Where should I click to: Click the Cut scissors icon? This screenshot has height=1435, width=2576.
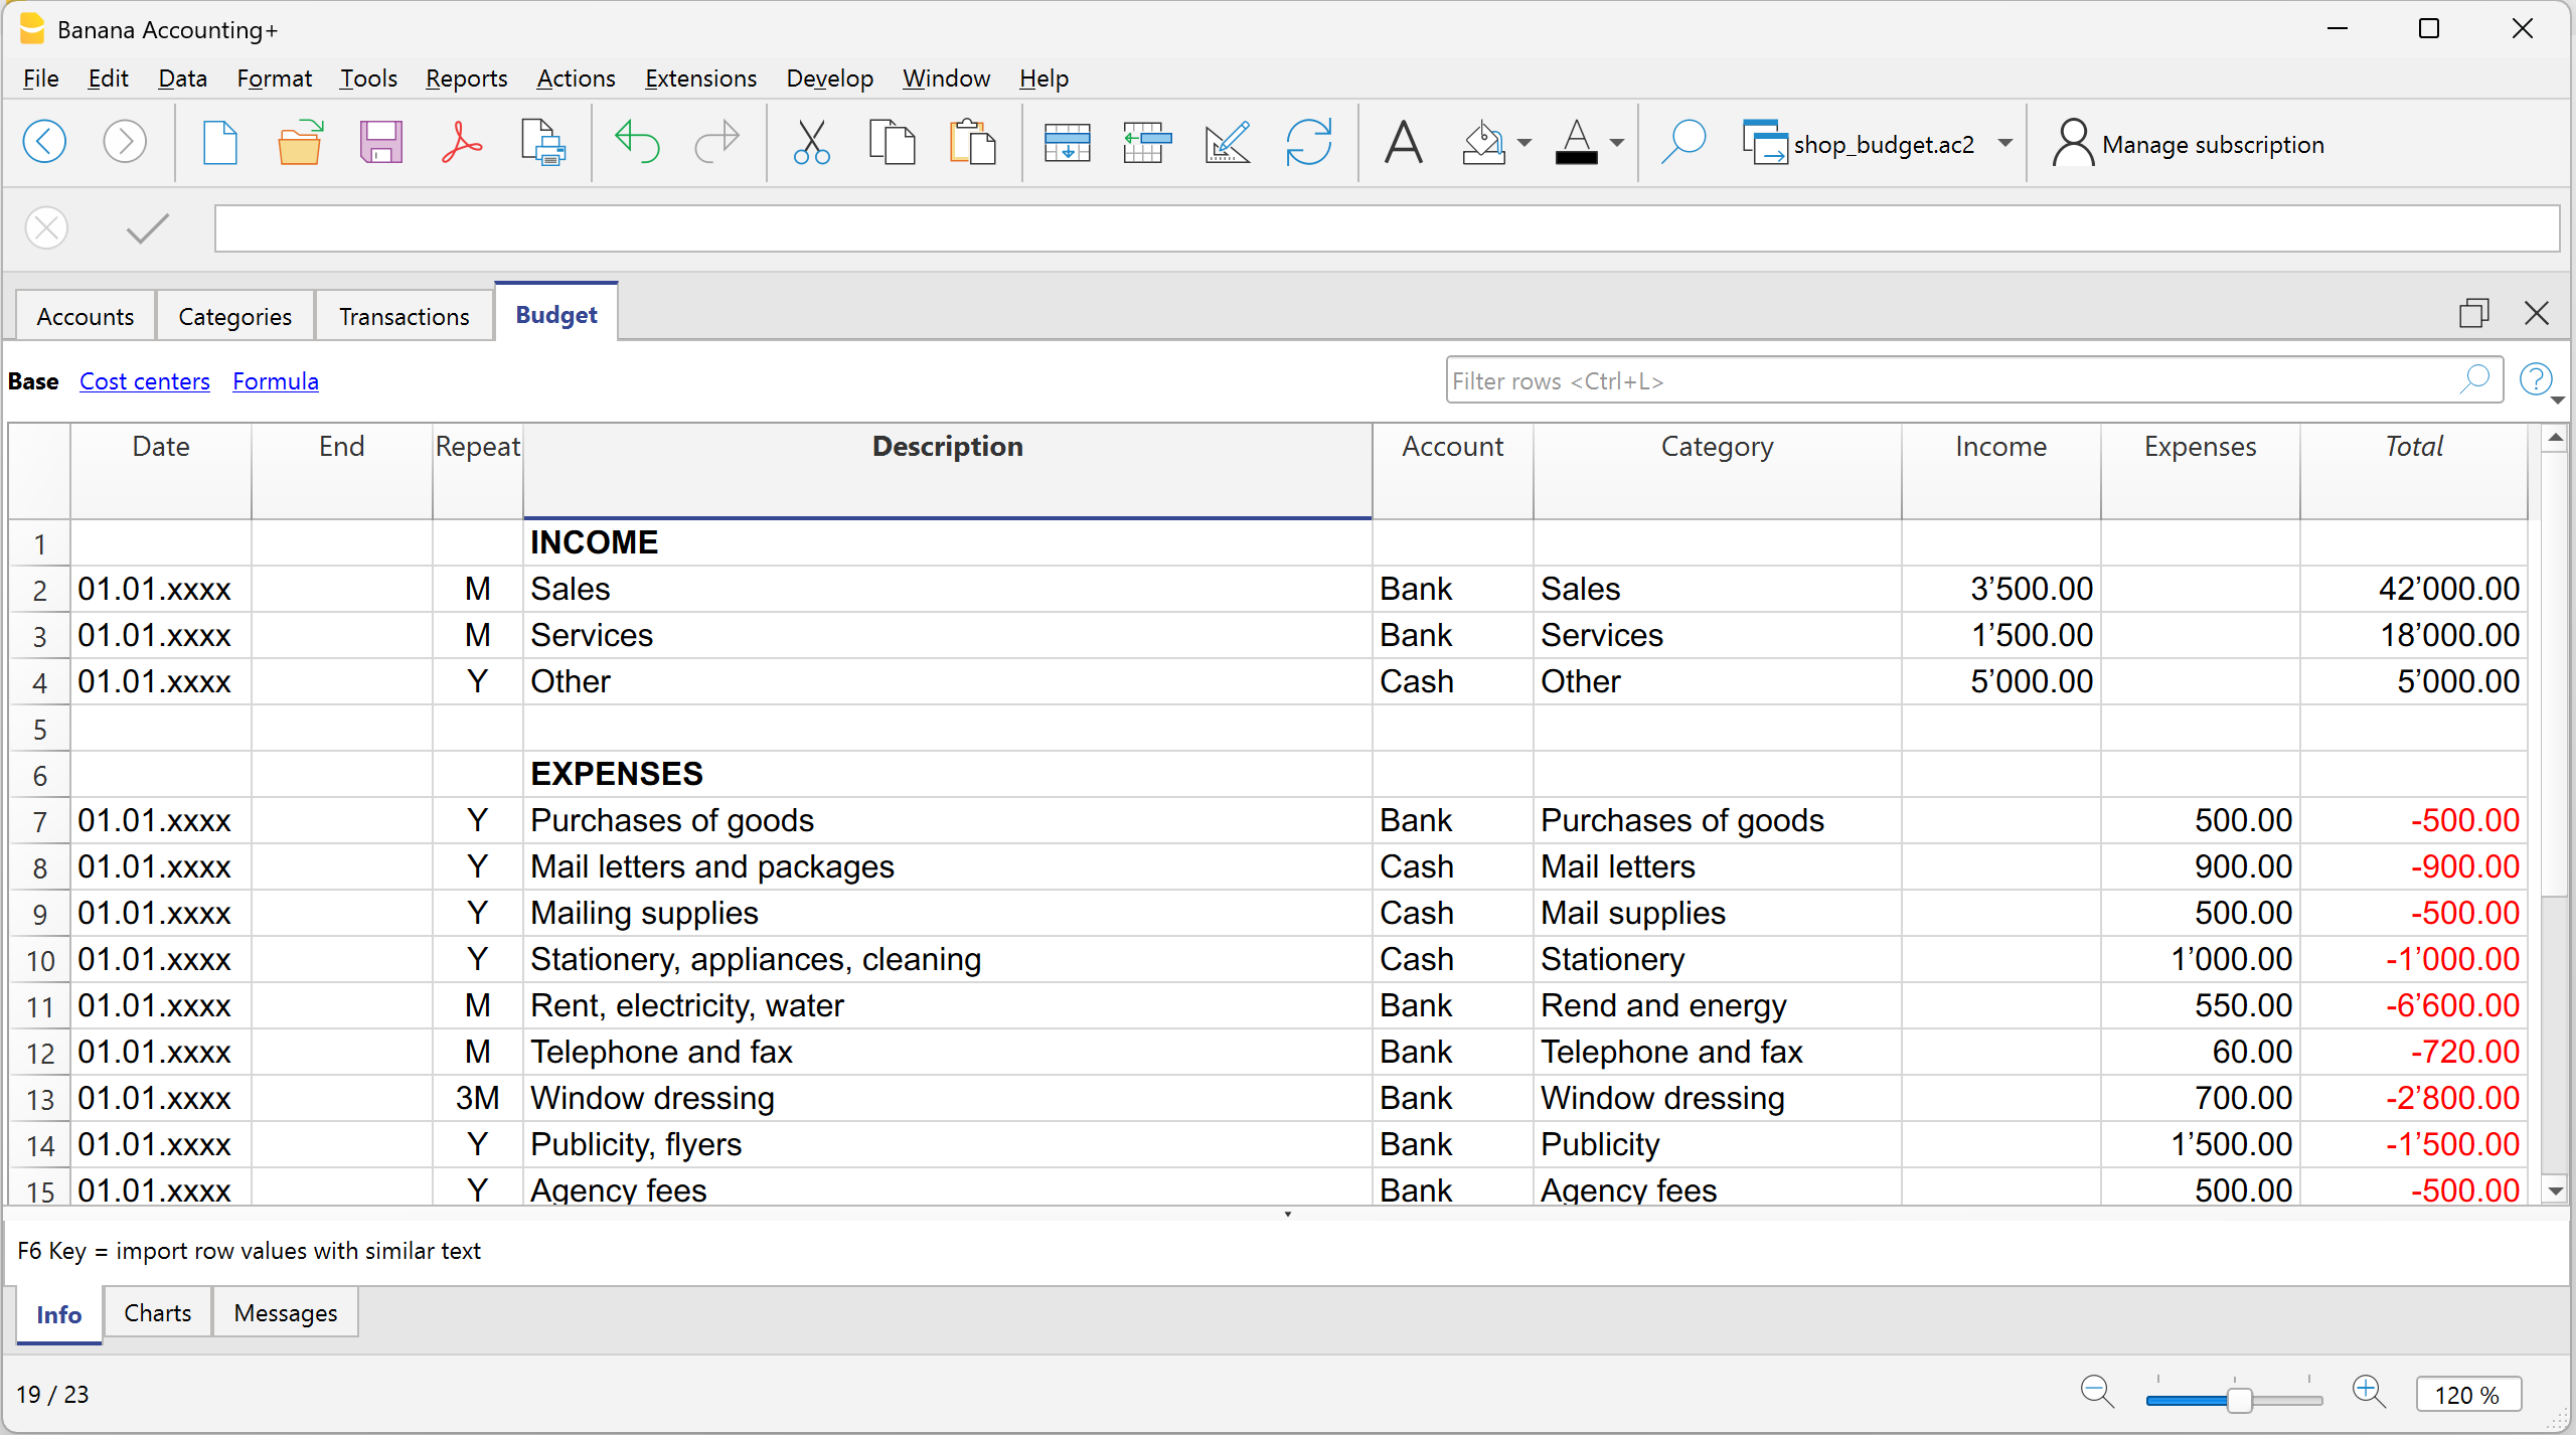811,143
